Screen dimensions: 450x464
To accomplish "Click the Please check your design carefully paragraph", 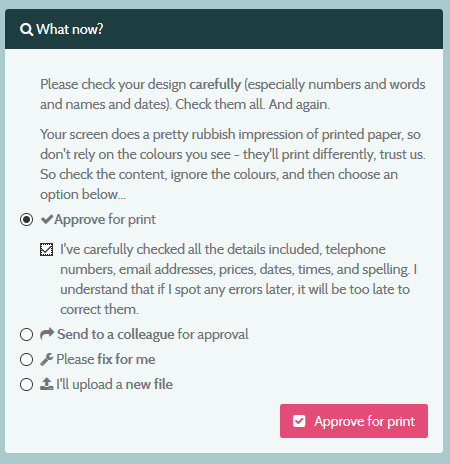I will pyautogui.click(x=233, y=94).
